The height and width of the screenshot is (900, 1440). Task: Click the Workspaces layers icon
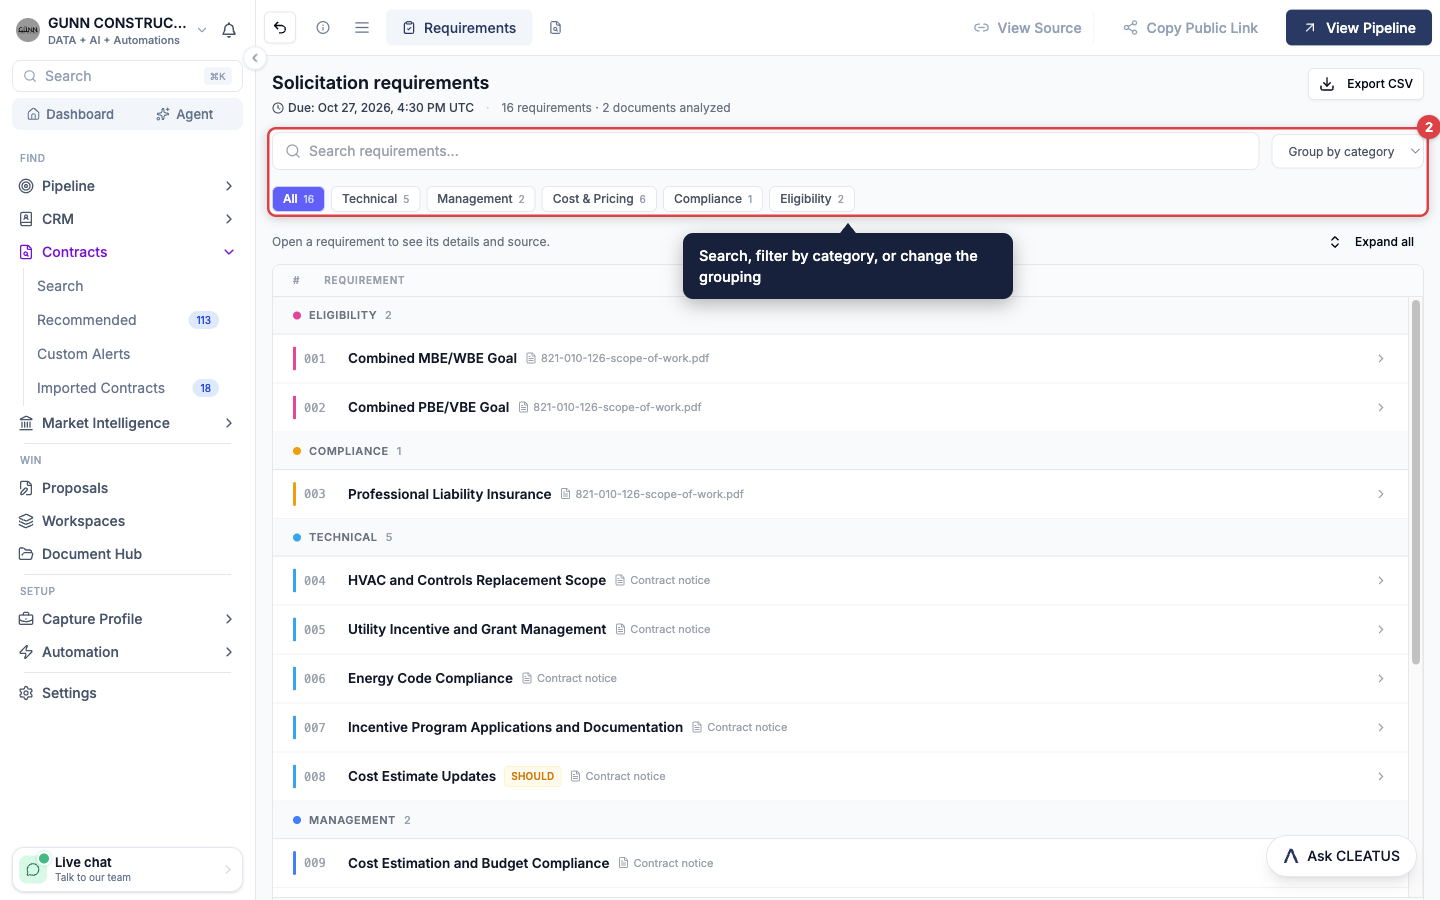click(x=26, y=521)
